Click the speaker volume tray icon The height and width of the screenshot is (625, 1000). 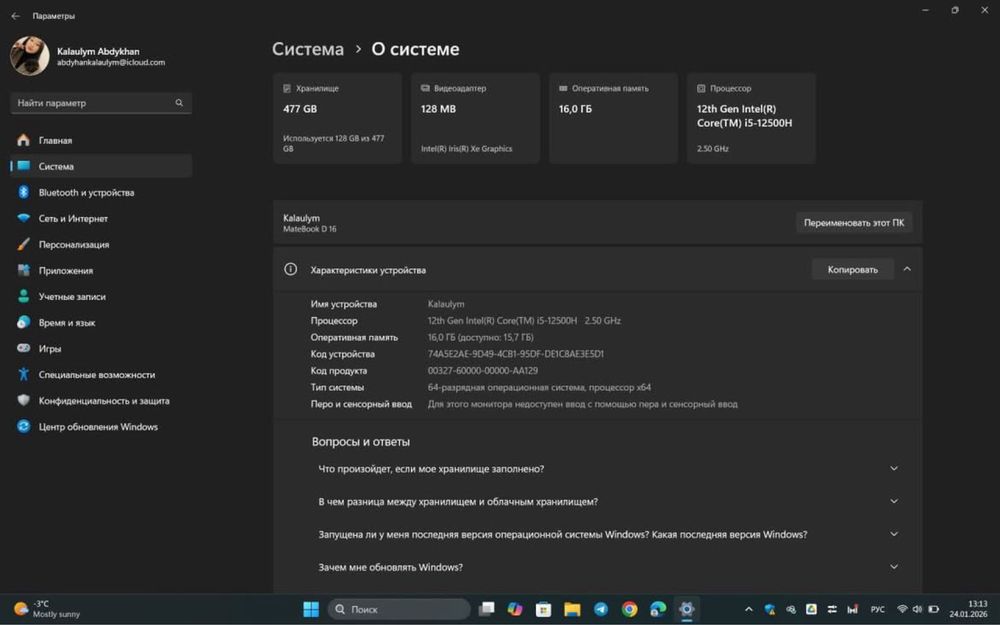917,610
